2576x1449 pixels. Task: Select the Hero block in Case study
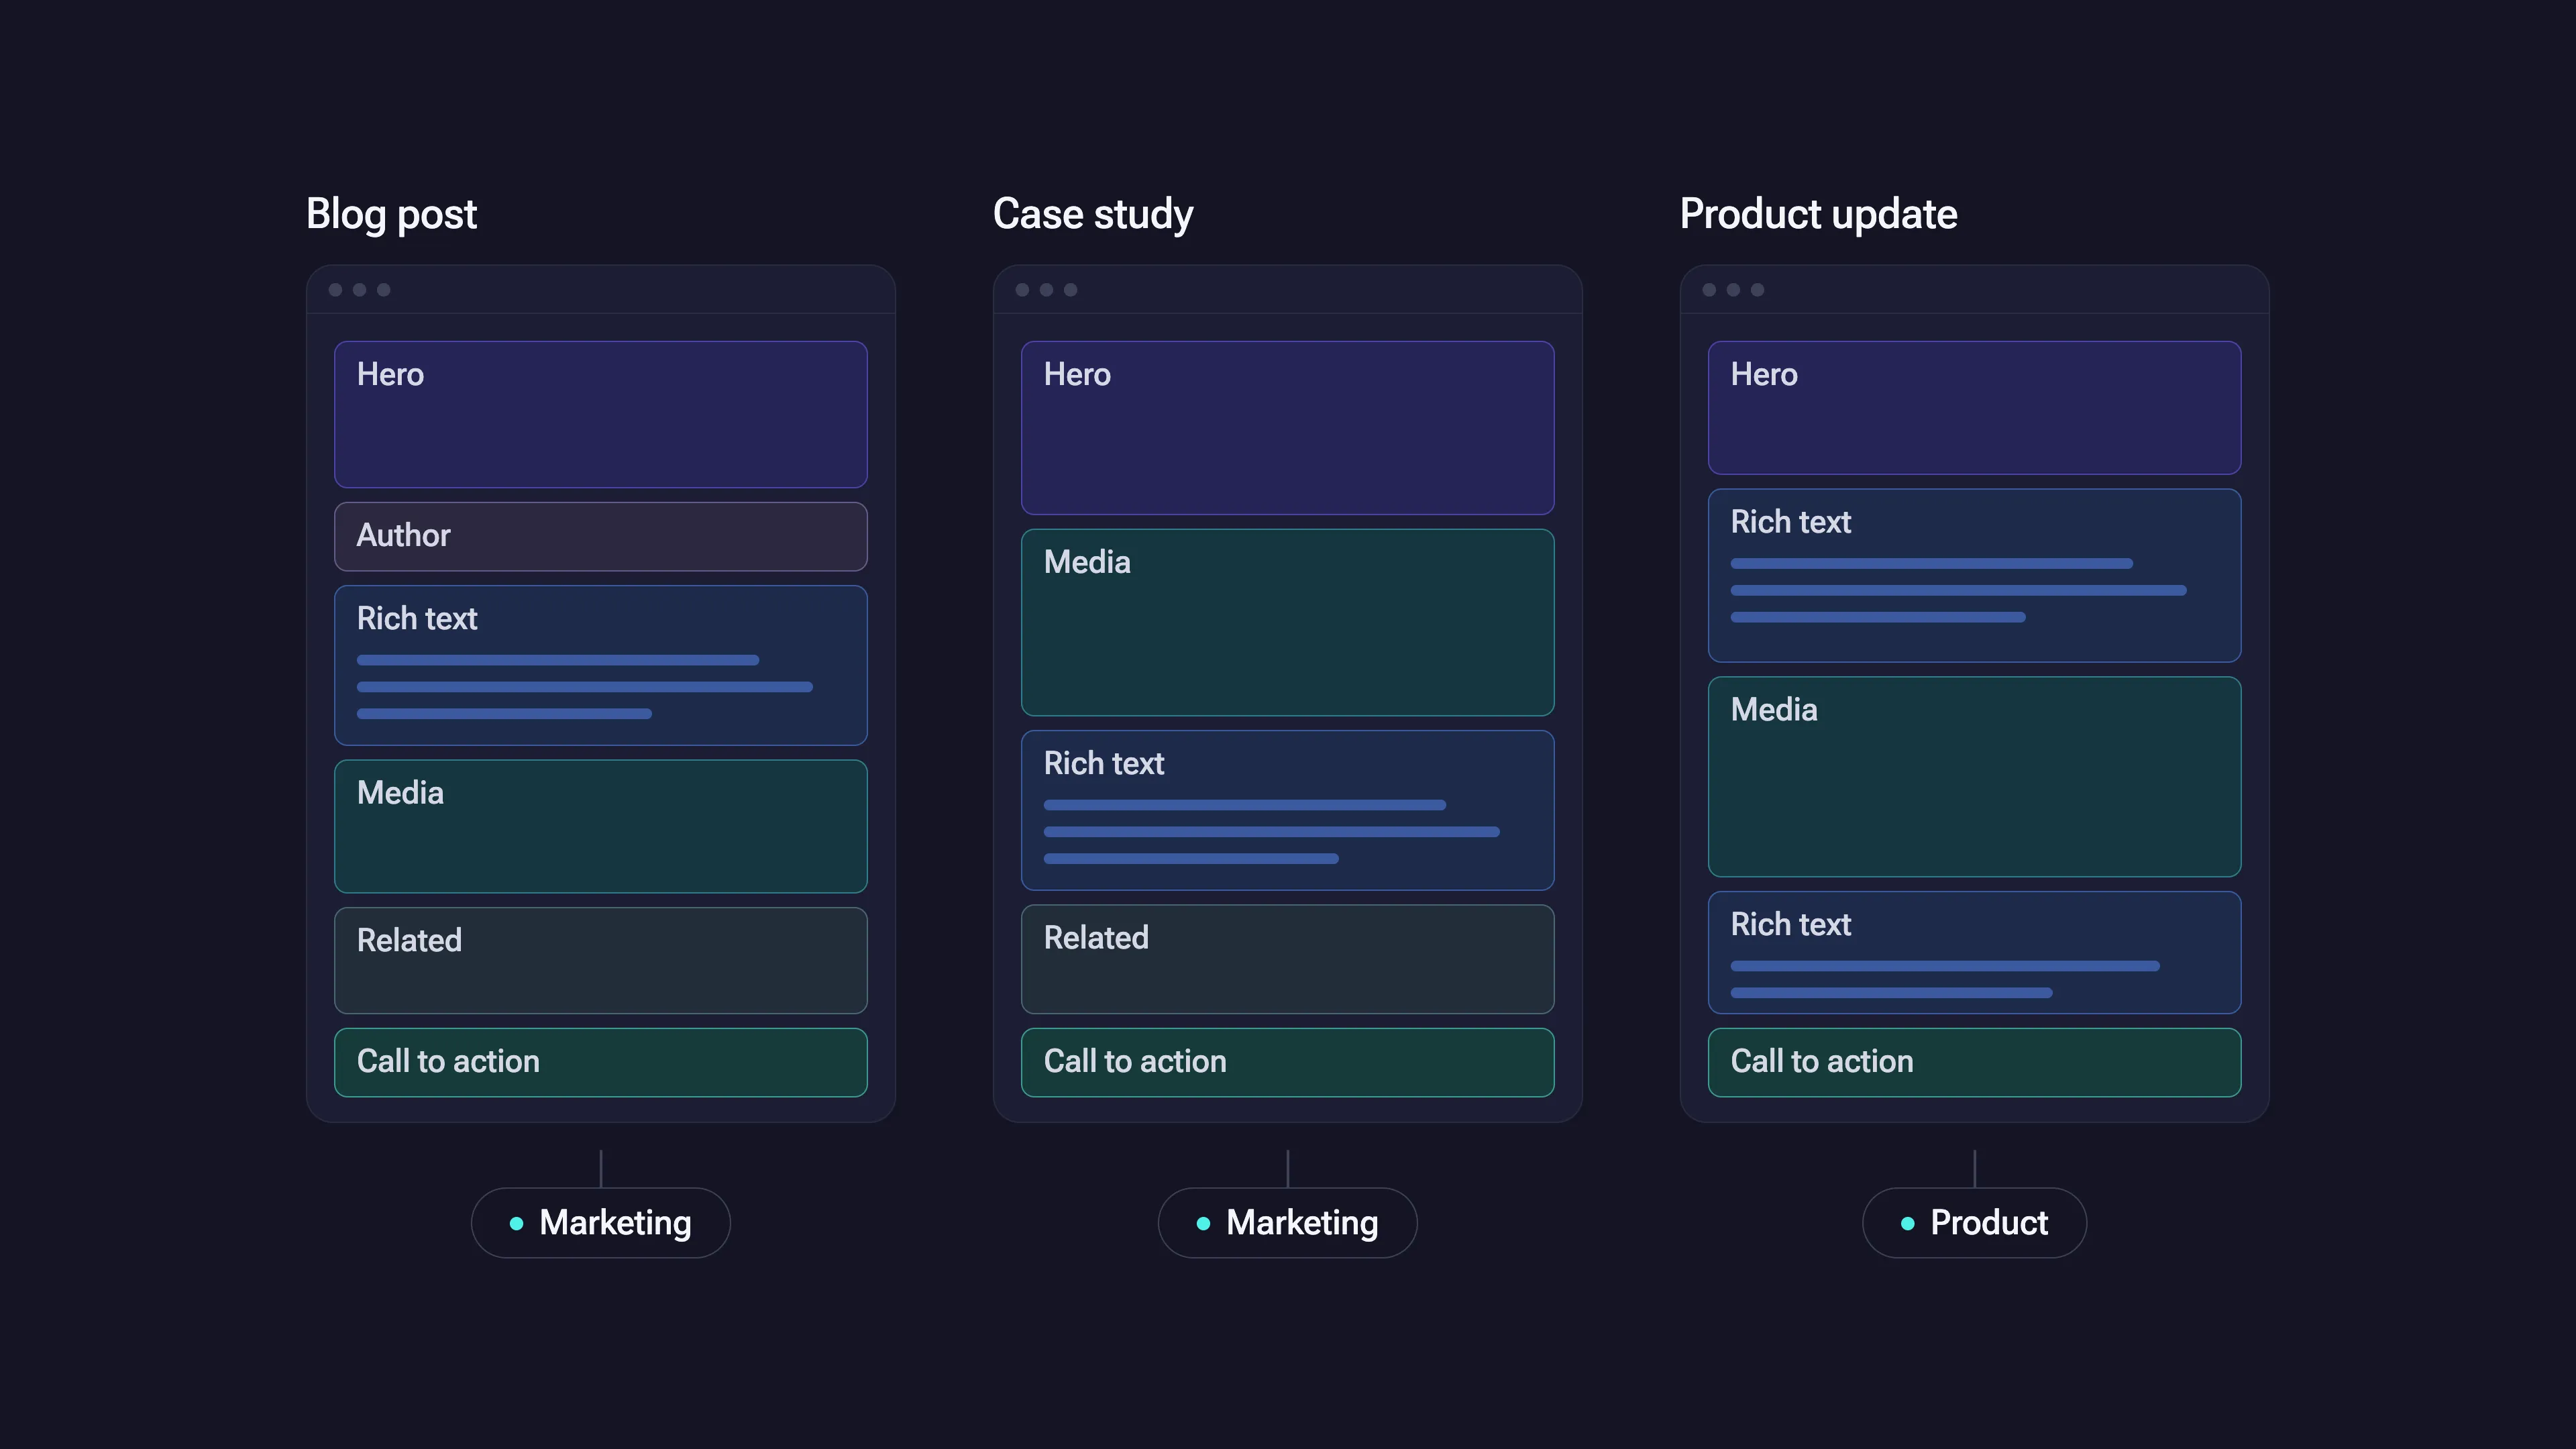point(1287,428)
